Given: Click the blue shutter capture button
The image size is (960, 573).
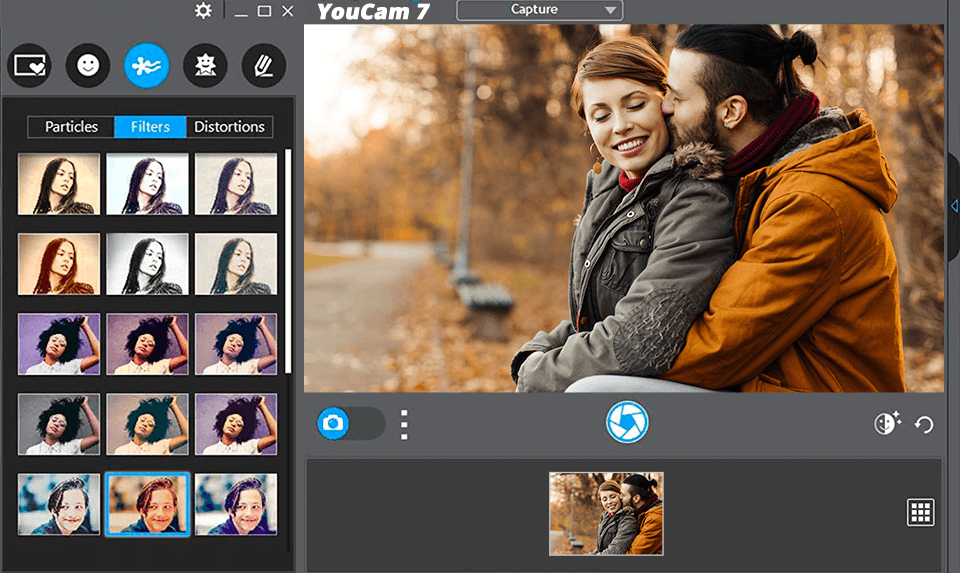Looking at the screenshot, I should tap(627, 422).
